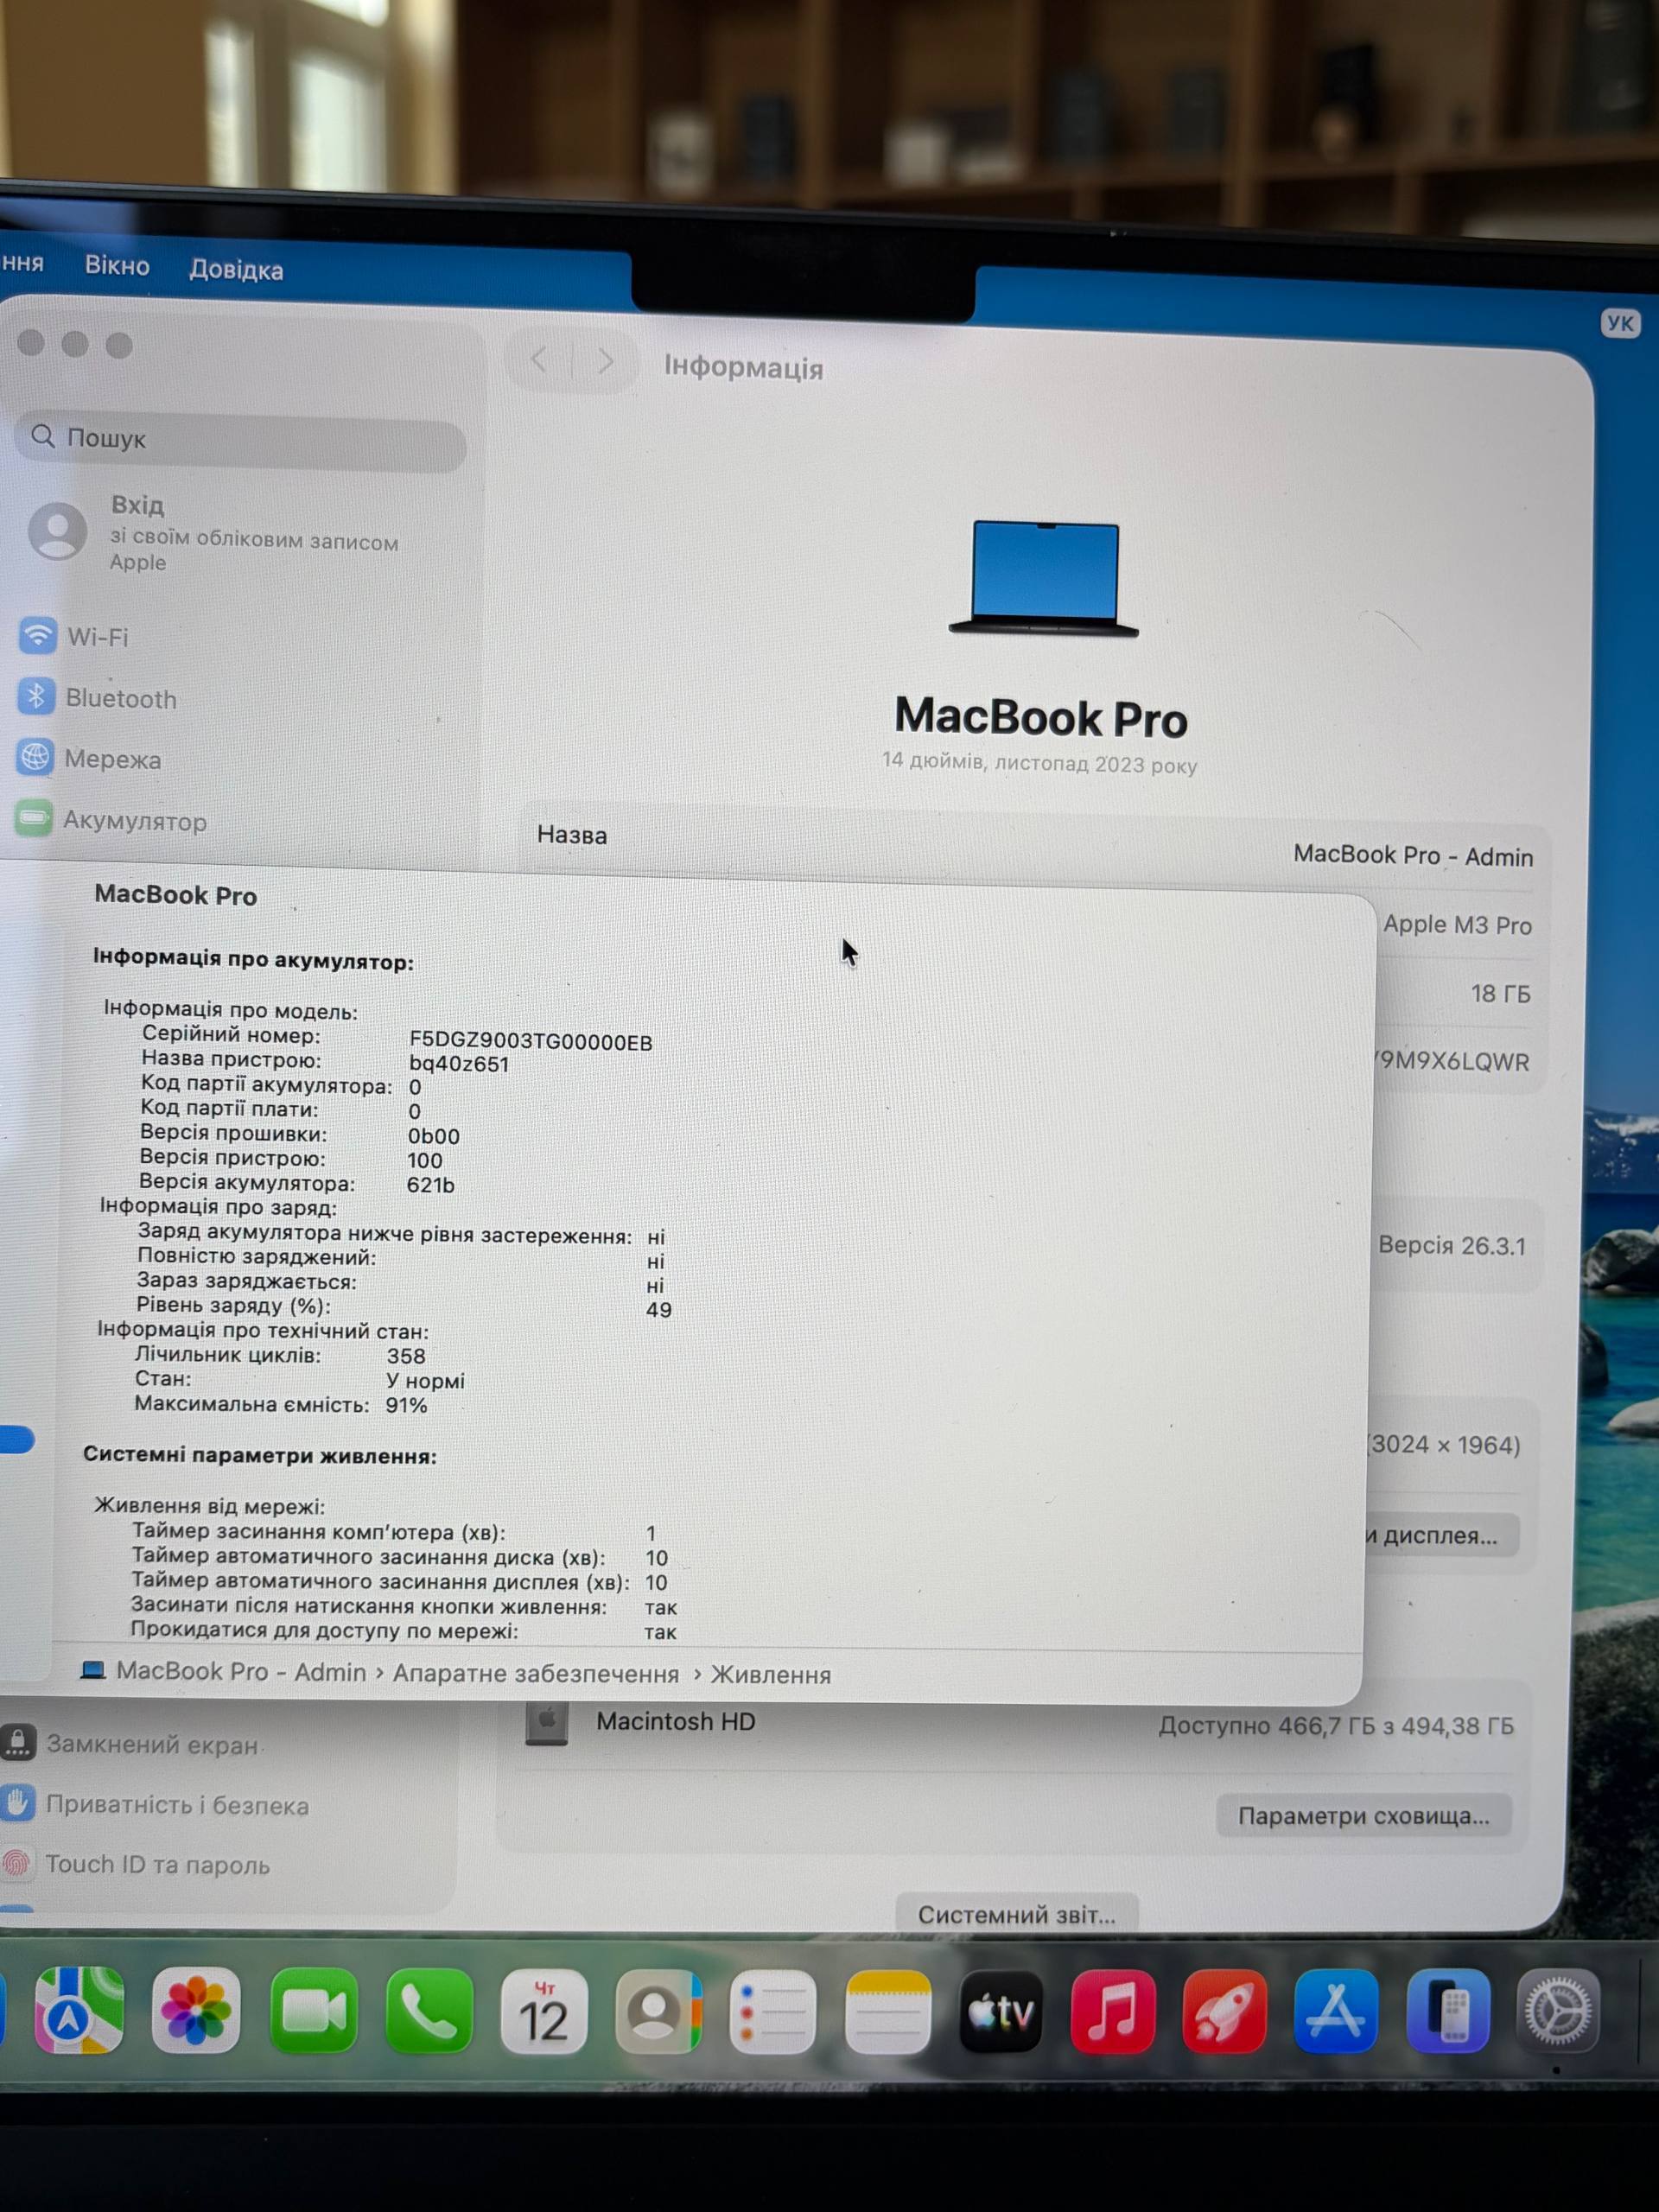Click the 18 ГБ memory value
This screenshot has width=1659, height=2212.
click(1500, 993)
